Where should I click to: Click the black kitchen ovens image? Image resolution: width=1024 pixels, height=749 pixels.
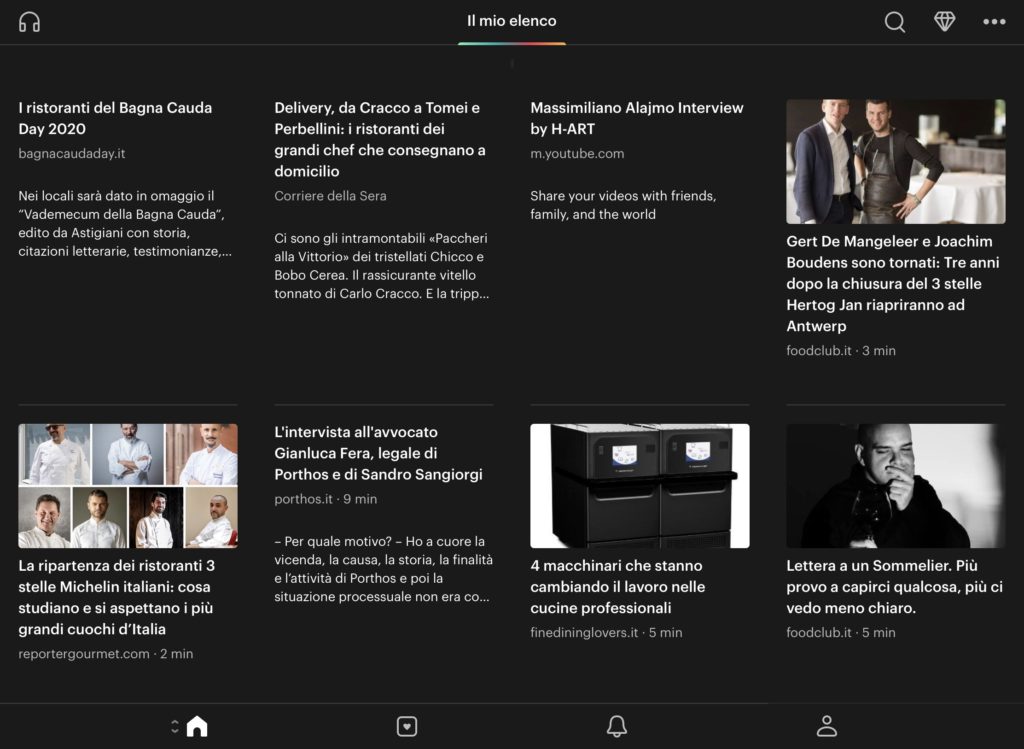coord(639,486)
